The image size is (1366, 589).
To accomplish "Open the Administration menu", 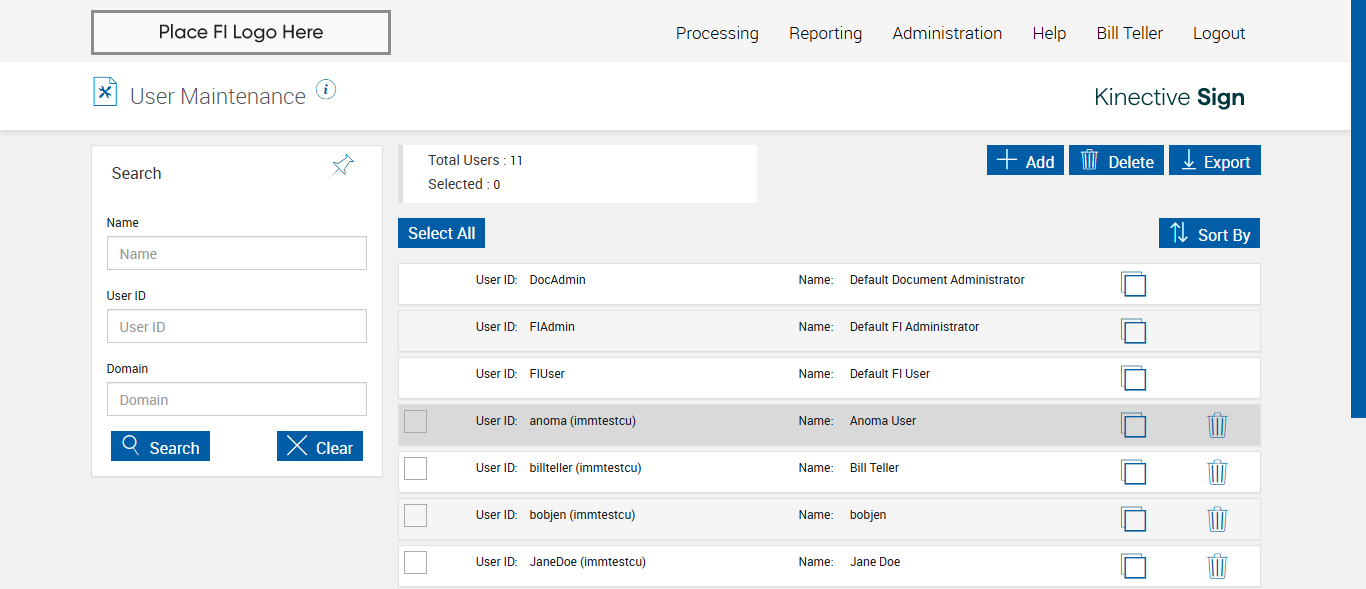I will (947, 33).
